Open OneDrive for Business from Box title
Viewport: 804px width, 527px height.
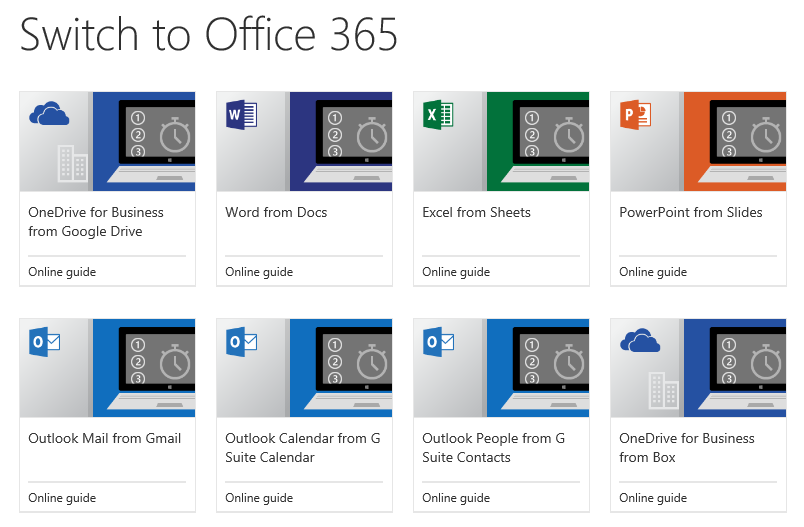[687, 448]
